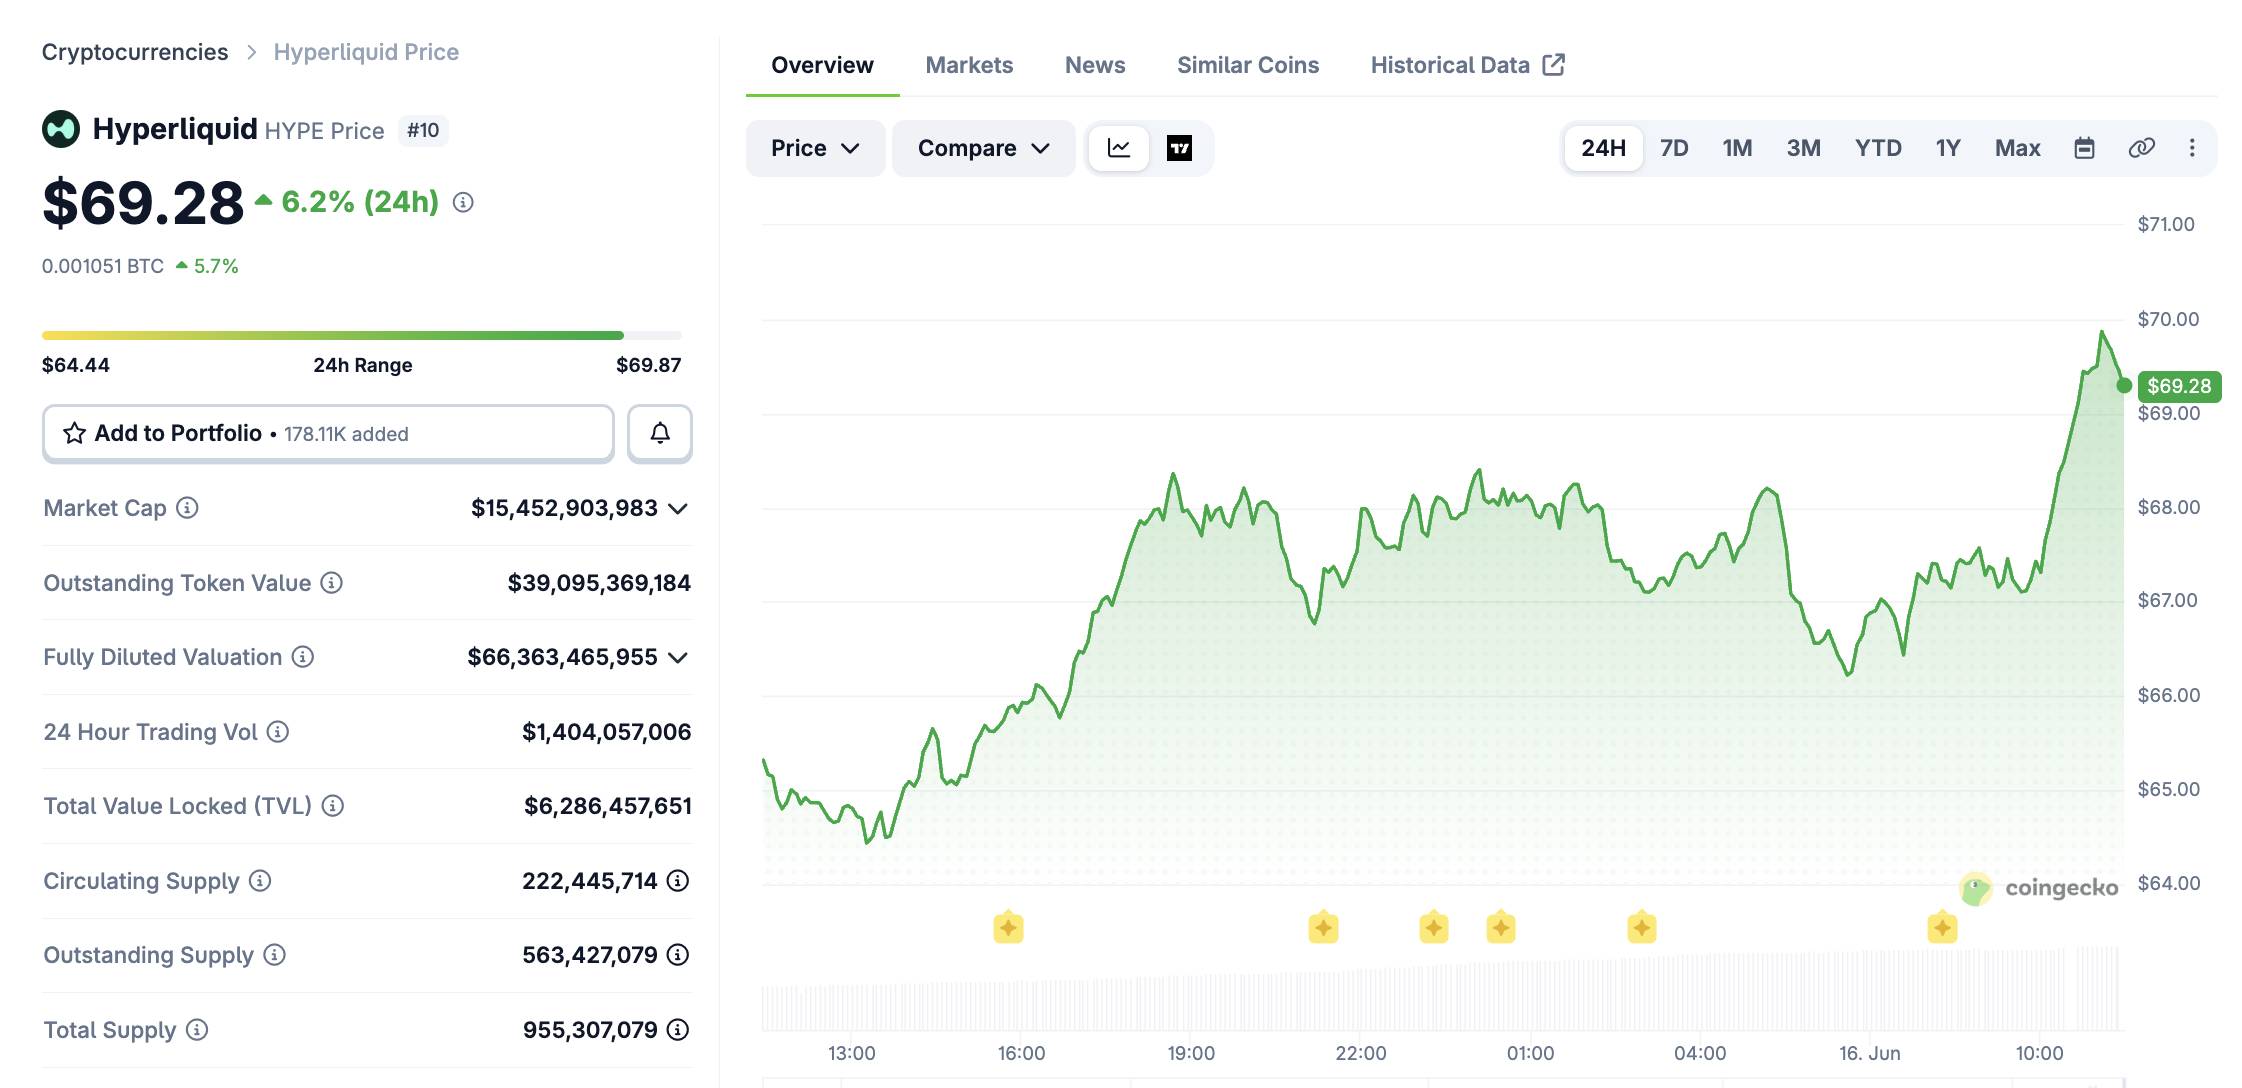Select the YTD chart range
The height and width of the screenshot is (1088, 2242).
(1878, 148)
